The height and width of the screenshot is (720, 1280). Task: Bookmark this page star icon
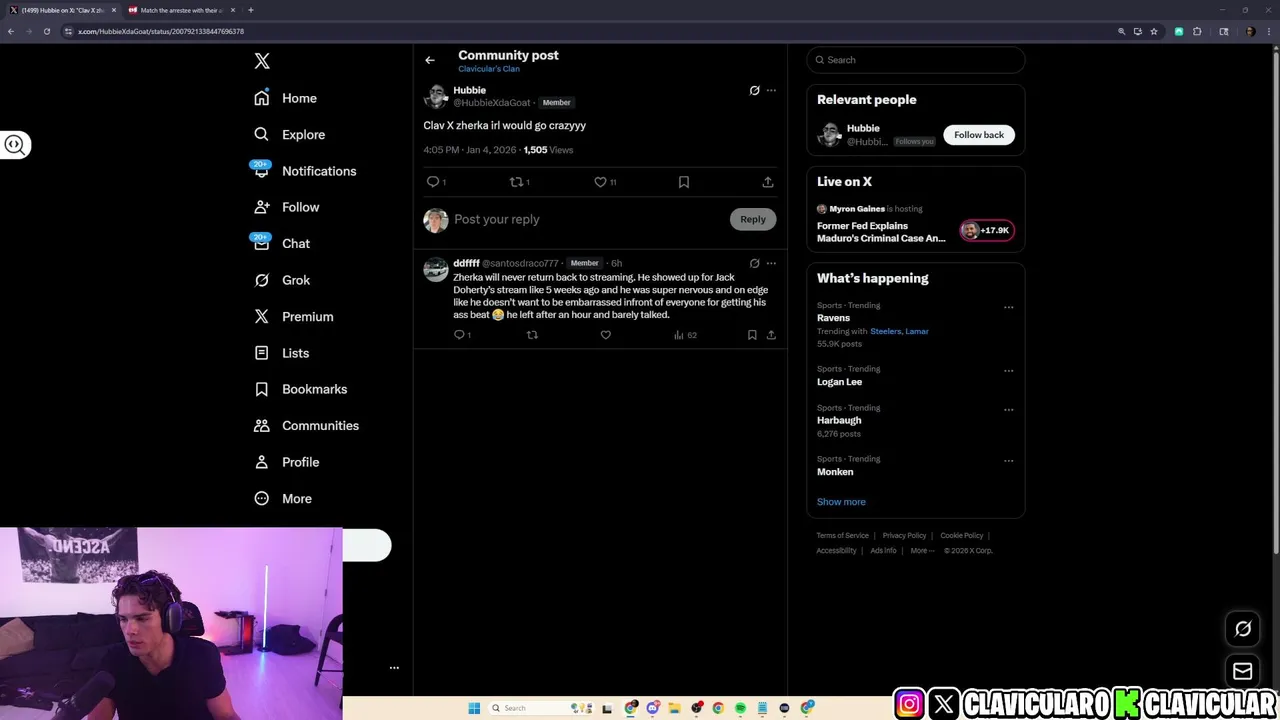(1154, 31)
